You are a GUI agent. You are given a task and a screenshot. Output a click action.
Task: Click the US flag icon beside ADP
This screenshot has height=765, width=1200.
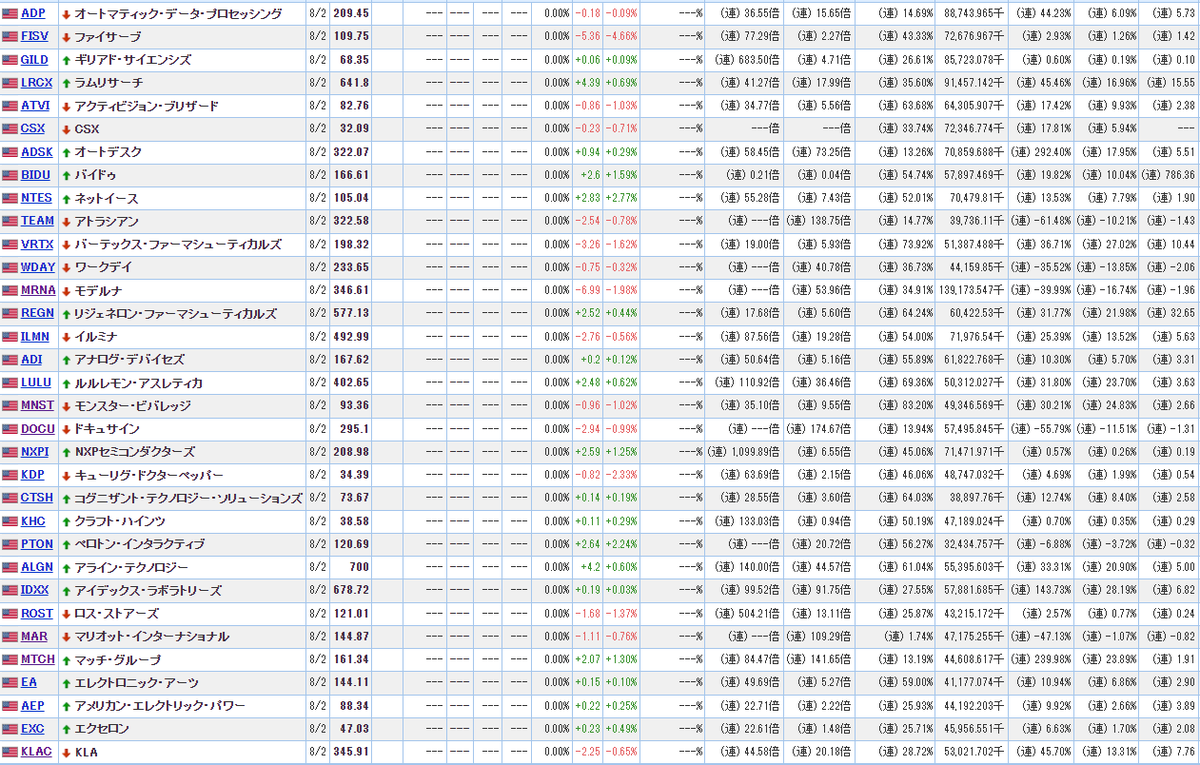point(10,14)
